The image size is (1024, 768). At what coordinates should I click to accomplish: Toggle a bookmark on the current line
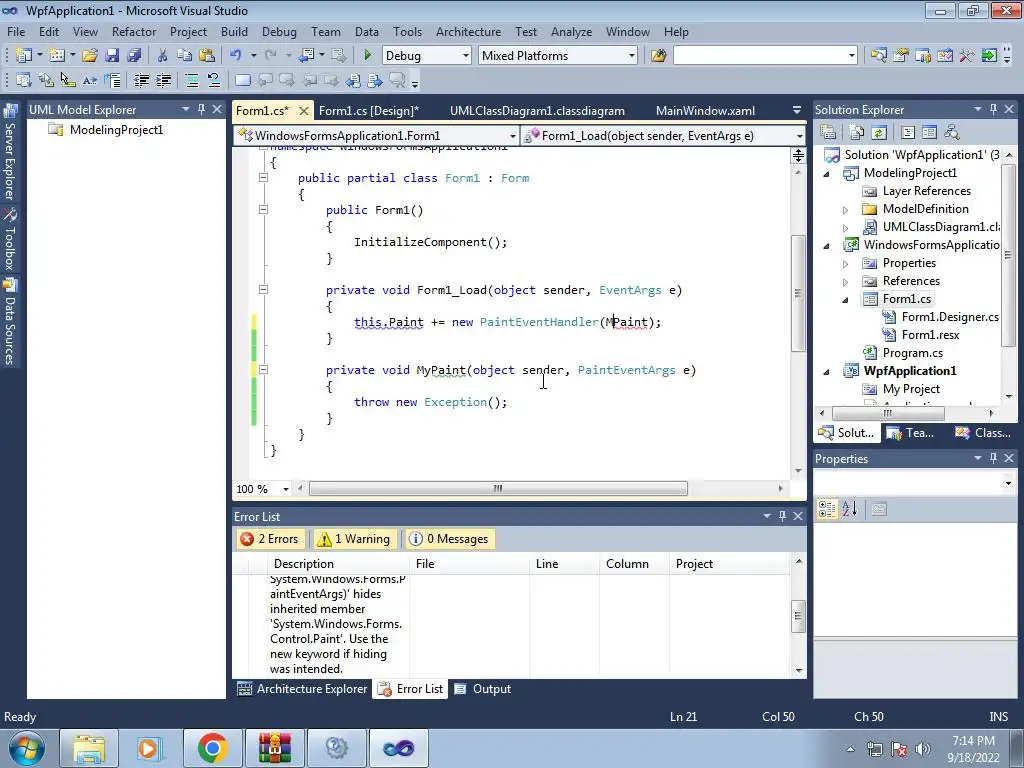242,80
